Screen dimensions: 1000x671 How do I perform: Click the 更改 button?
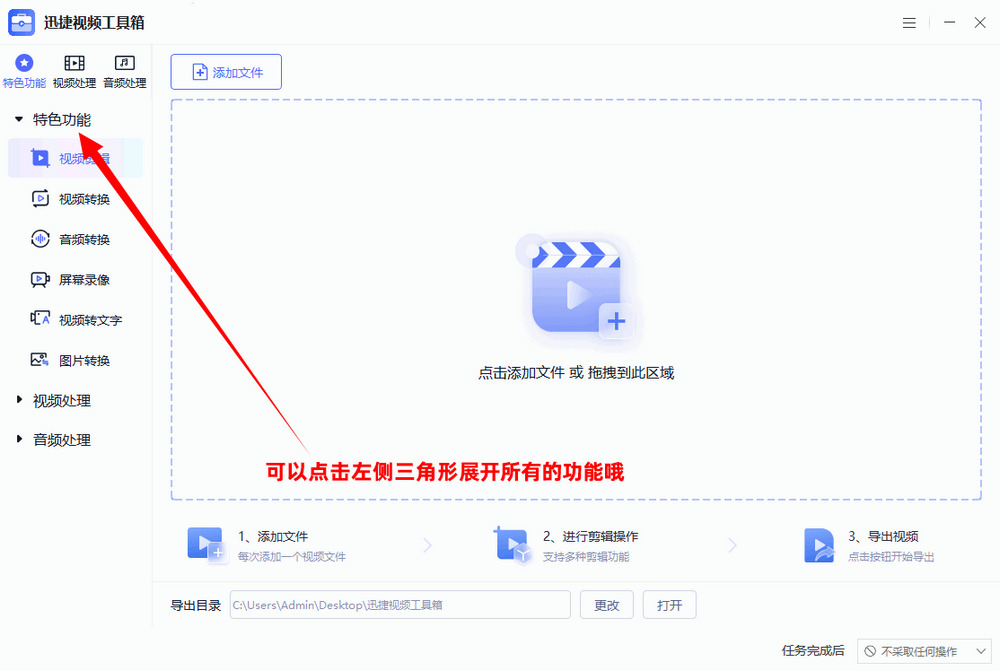point(607,605)
